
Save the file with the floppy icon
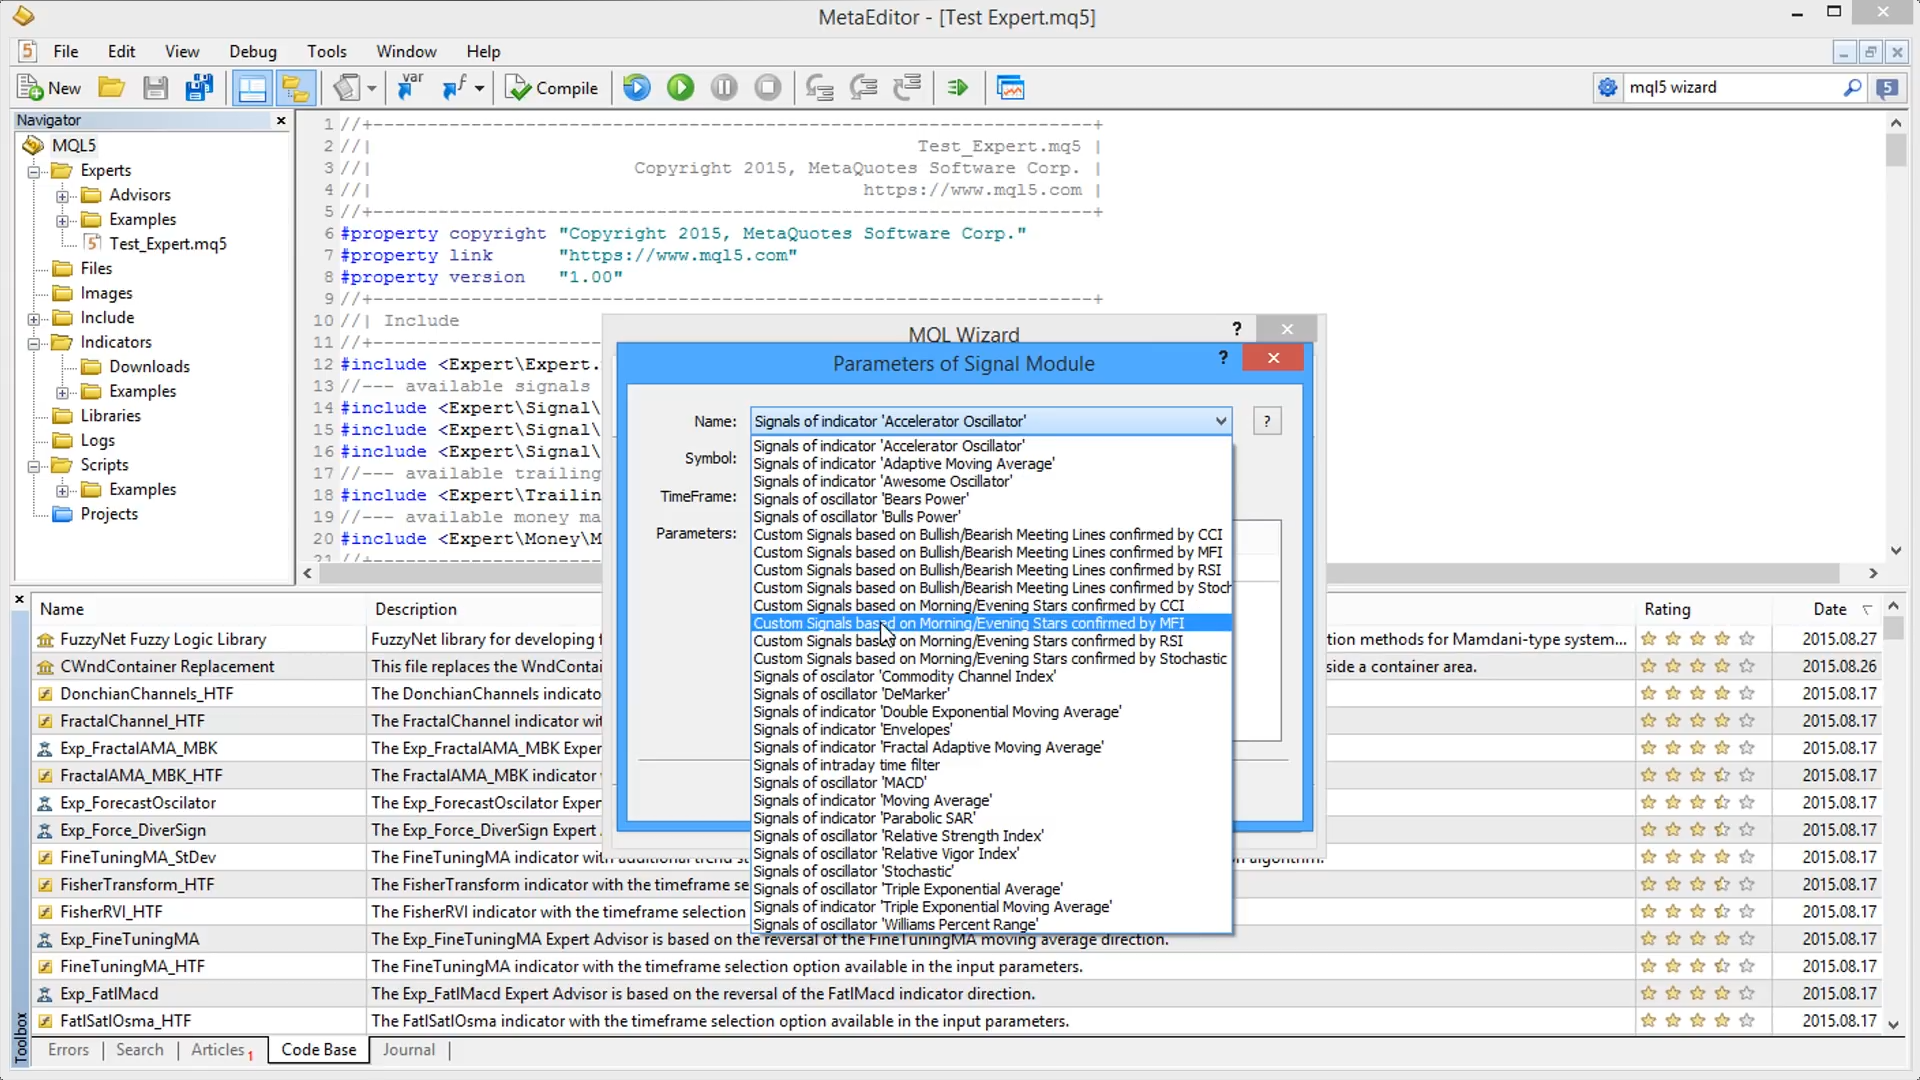(x=155, y=88)
